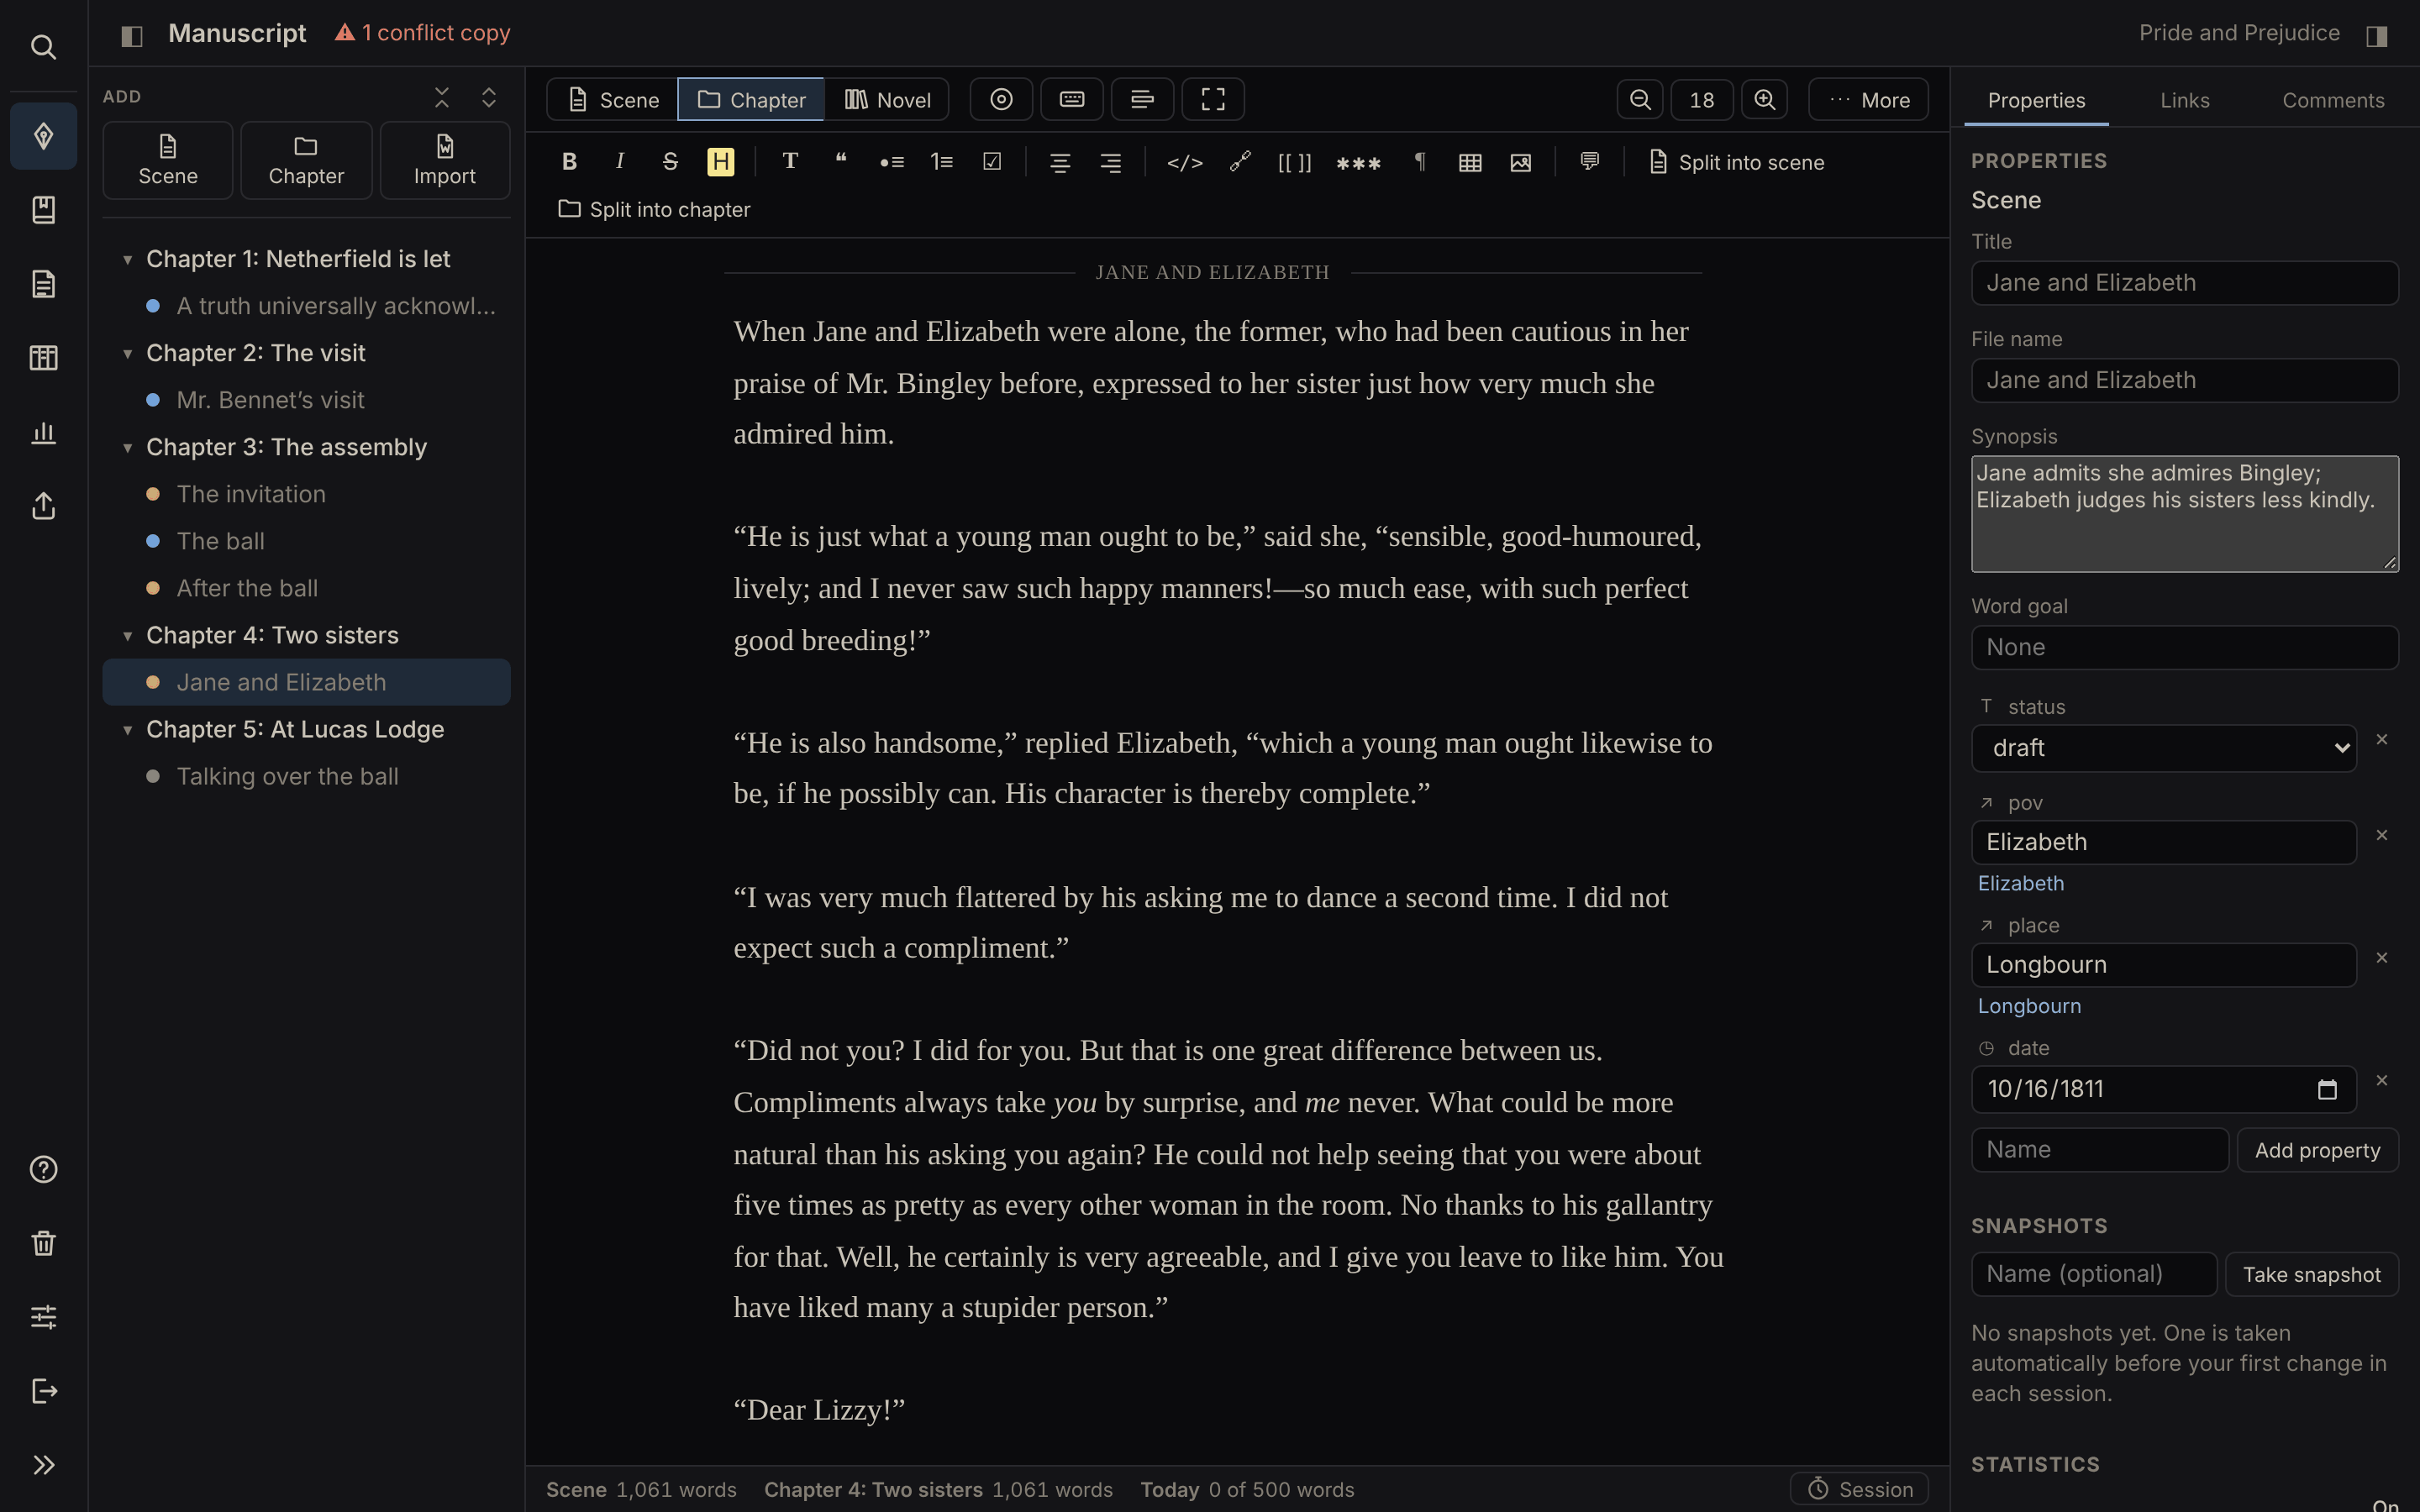Select The ball scene in tree
This screenshot has height=1512, width=2420.
(306, 542)
